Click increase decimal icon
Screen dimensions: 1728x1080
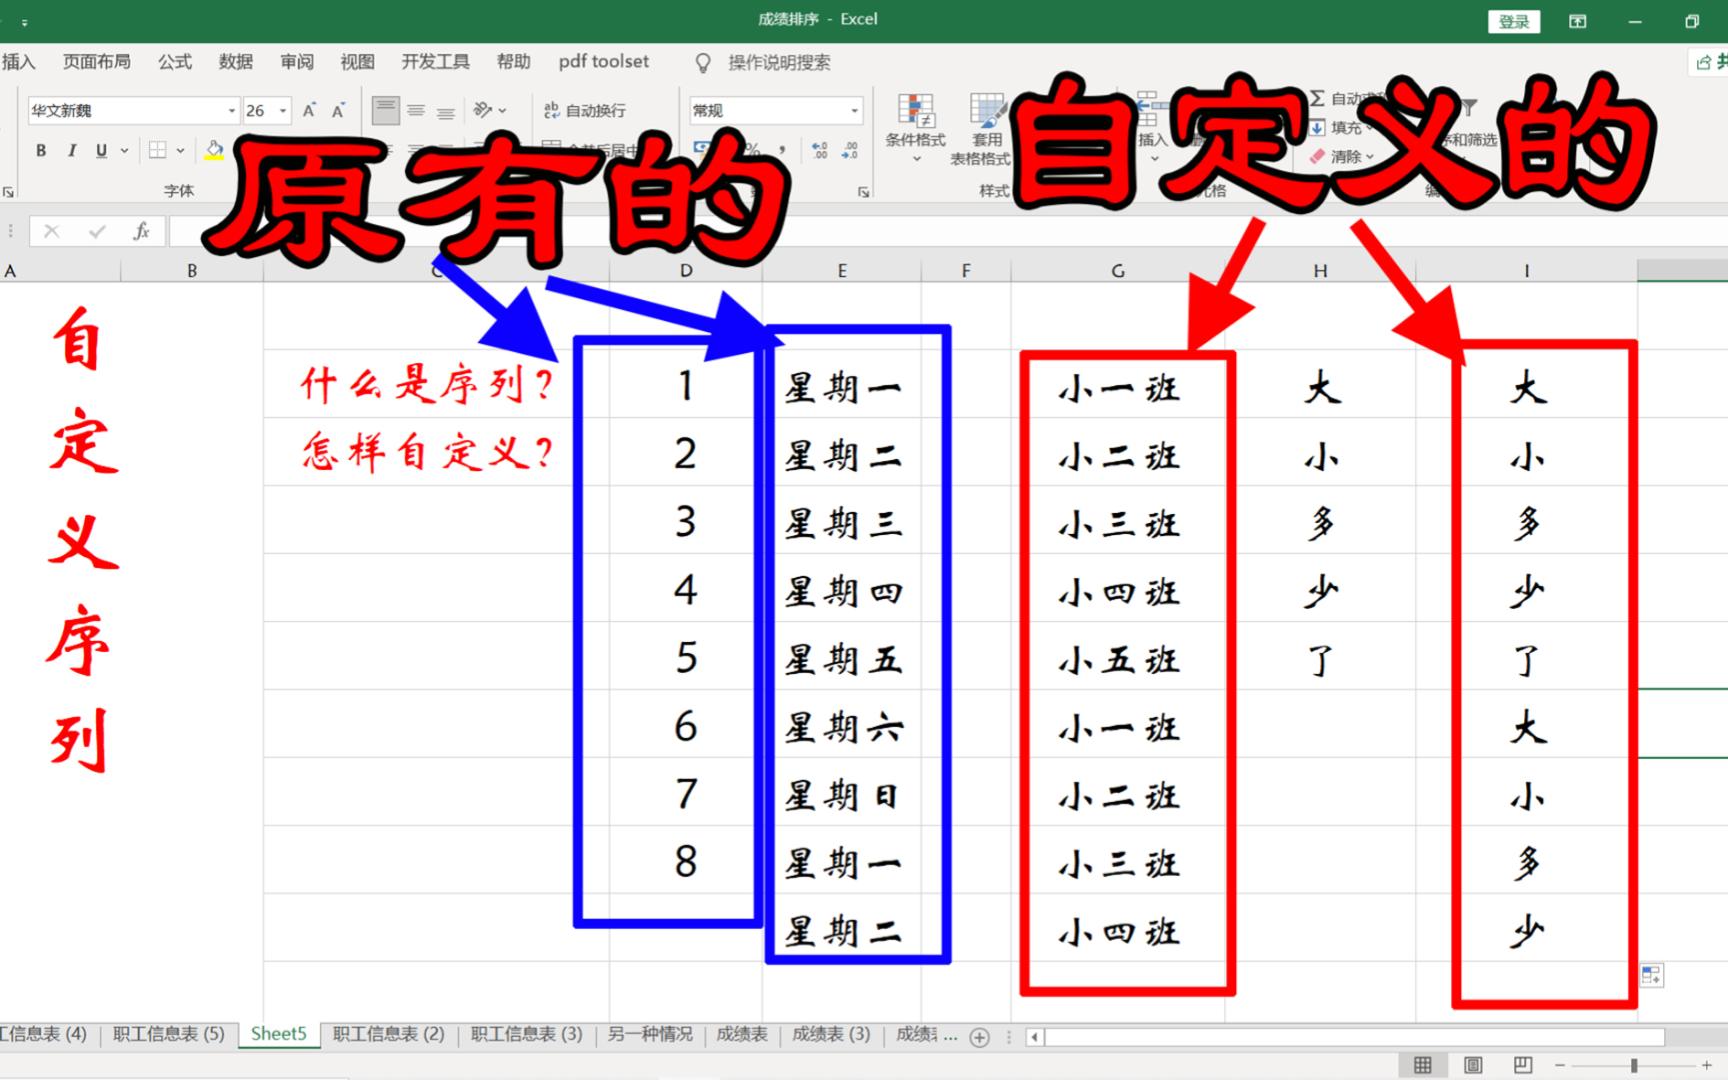coord(820,150)
